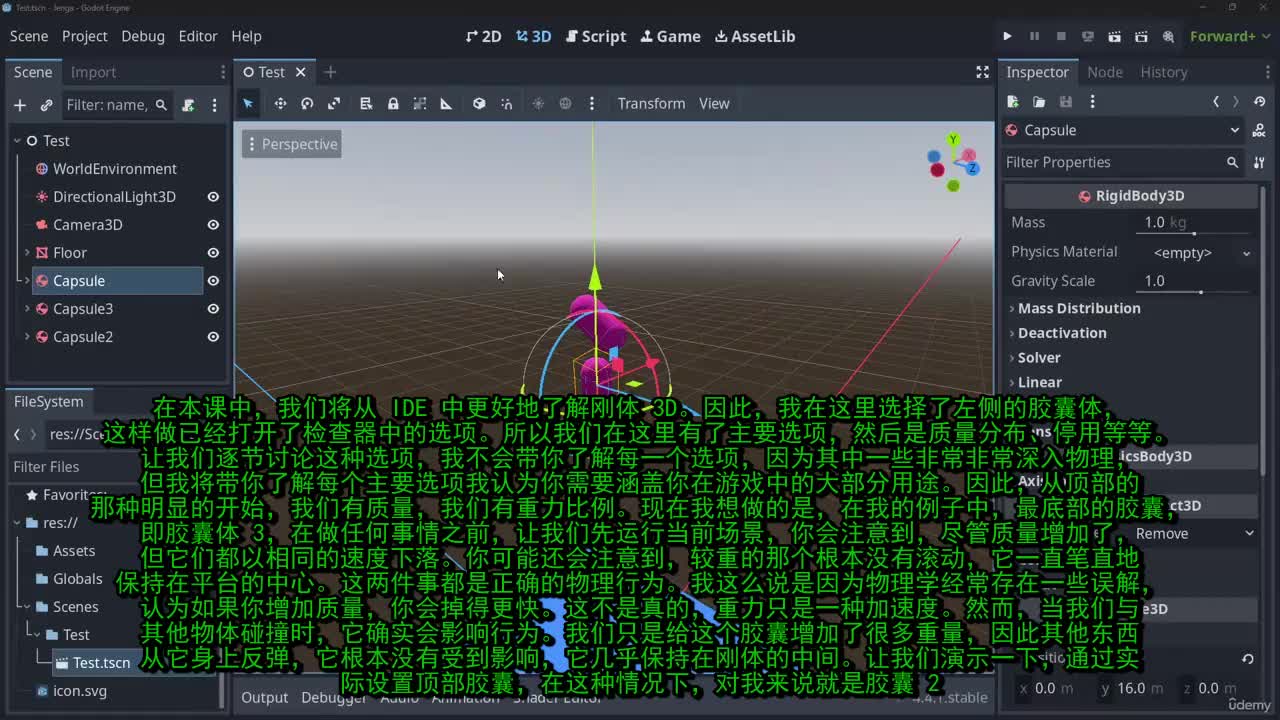
Task: Select the Select Mode arrow tool
Action: 248,103
